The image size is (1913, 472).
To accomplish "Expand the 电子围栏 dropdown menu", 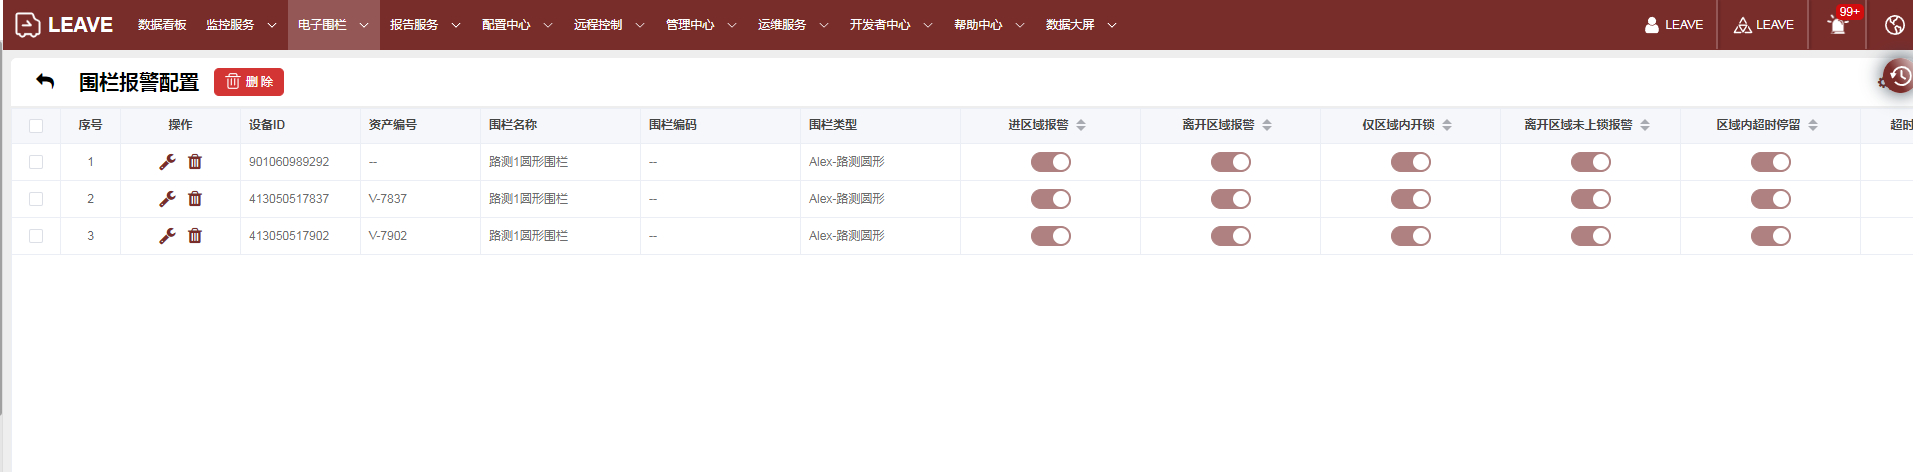I will [x=333, y=25].
